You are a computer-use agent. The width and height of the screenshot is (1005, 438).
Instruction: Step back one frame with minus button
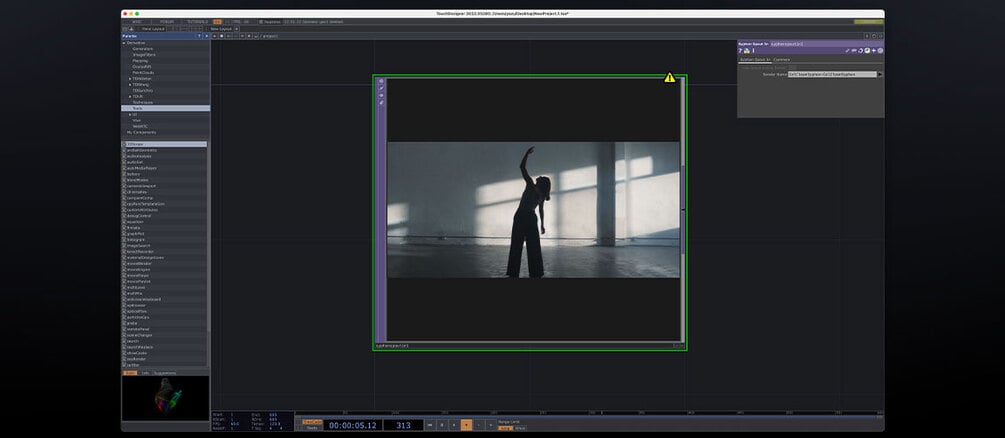coord(478,425)
